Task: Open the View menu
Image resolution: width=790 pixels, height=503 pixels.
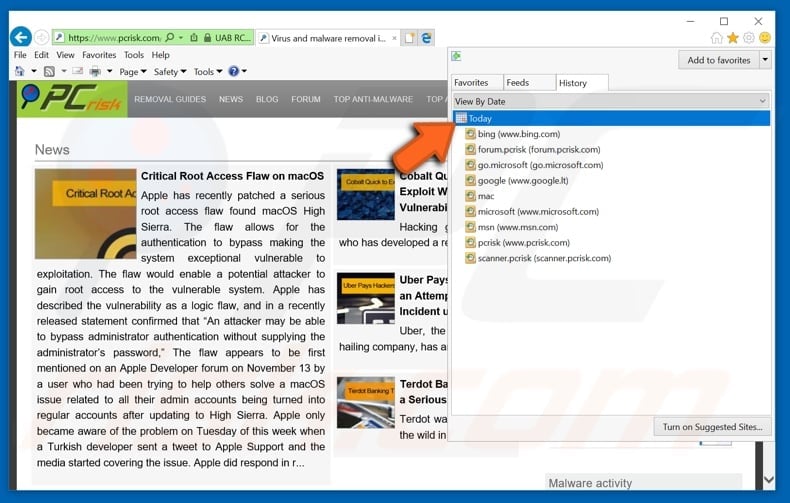Action: pyautogui.click(x=65, y=55)
